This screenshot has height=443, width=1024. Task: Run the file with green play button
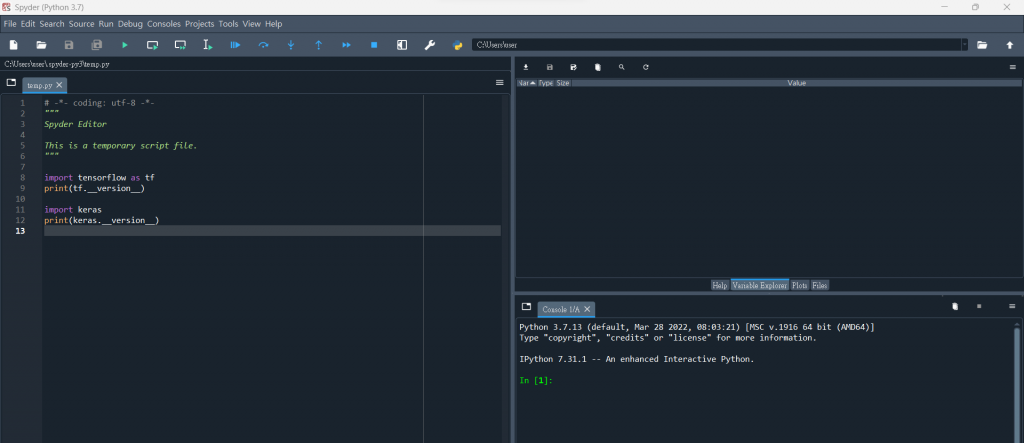[125, 45]
